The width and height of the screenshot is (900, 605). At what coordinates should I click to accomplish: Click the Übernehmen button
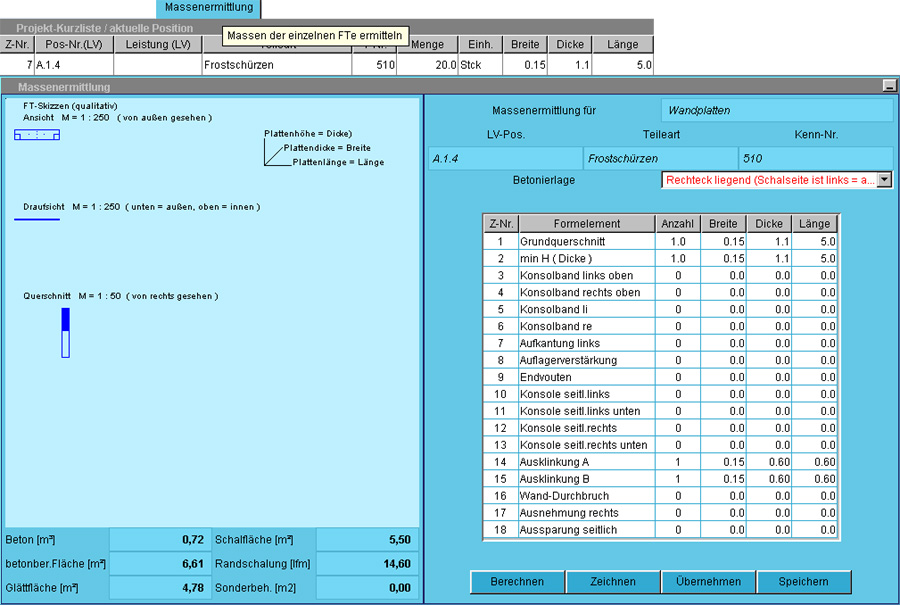[708, 581]
